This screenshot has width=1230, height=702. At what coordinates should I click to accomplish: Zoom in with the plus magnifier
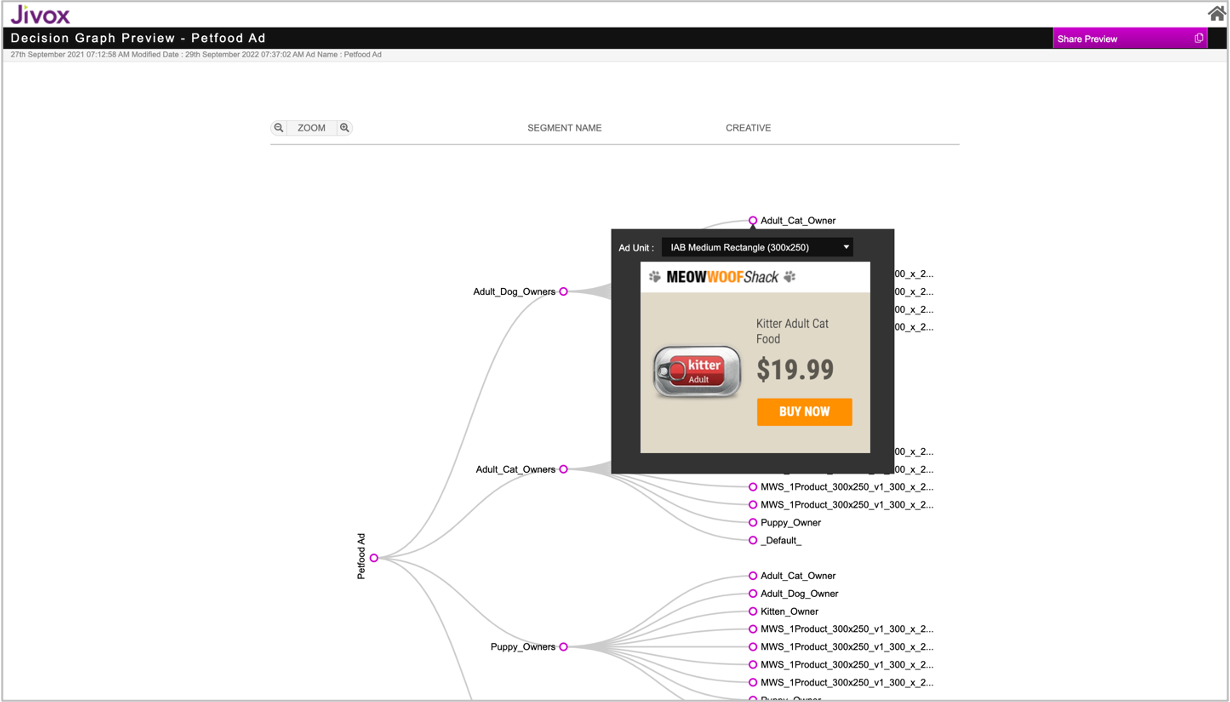coord(345,128)
